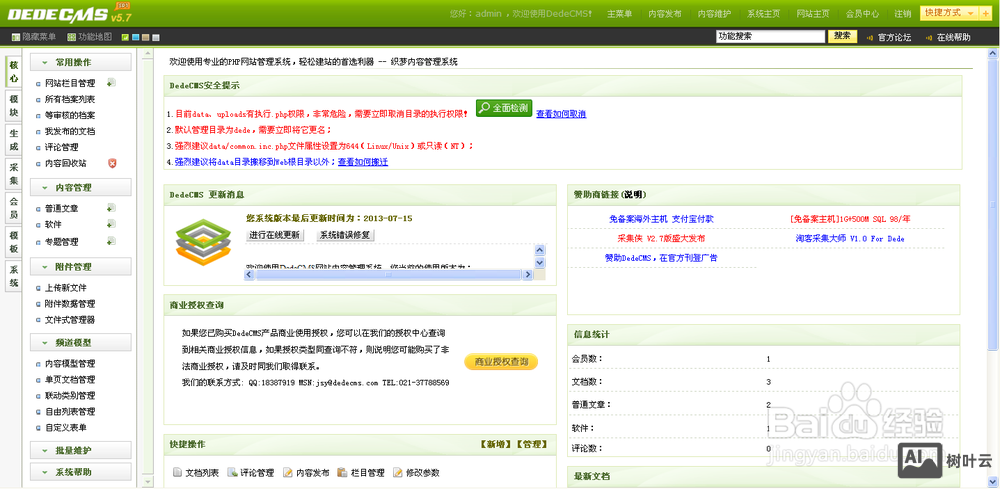Click 注销 to log out
1000x489 pixels.
click(902, 14)
